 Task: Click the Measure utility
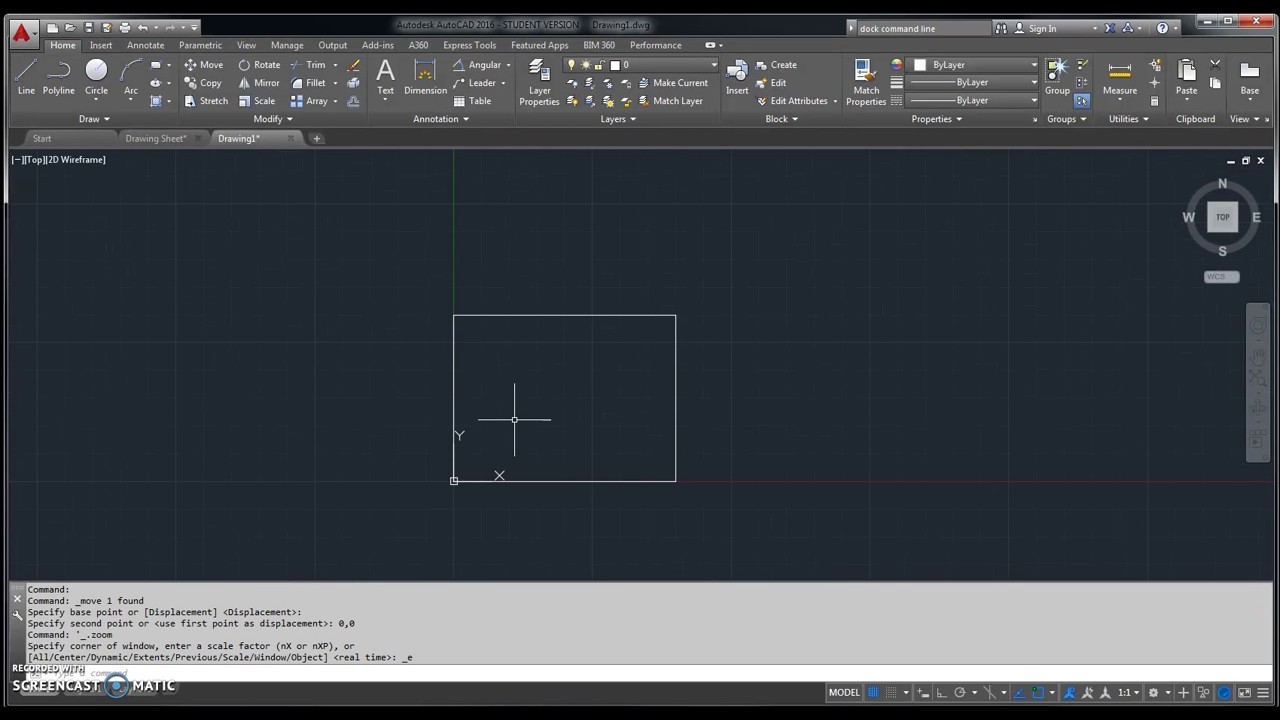tap(1120, 78)
